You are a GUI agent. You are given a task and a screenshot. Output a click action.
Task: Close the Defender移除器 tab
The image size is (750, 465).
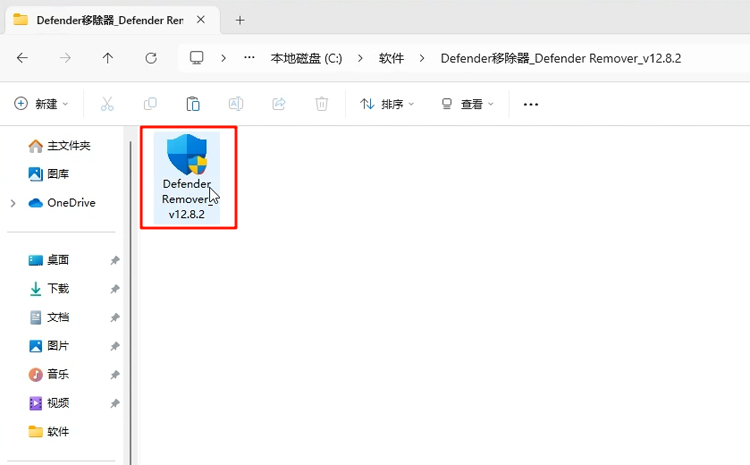click(201, 20)
